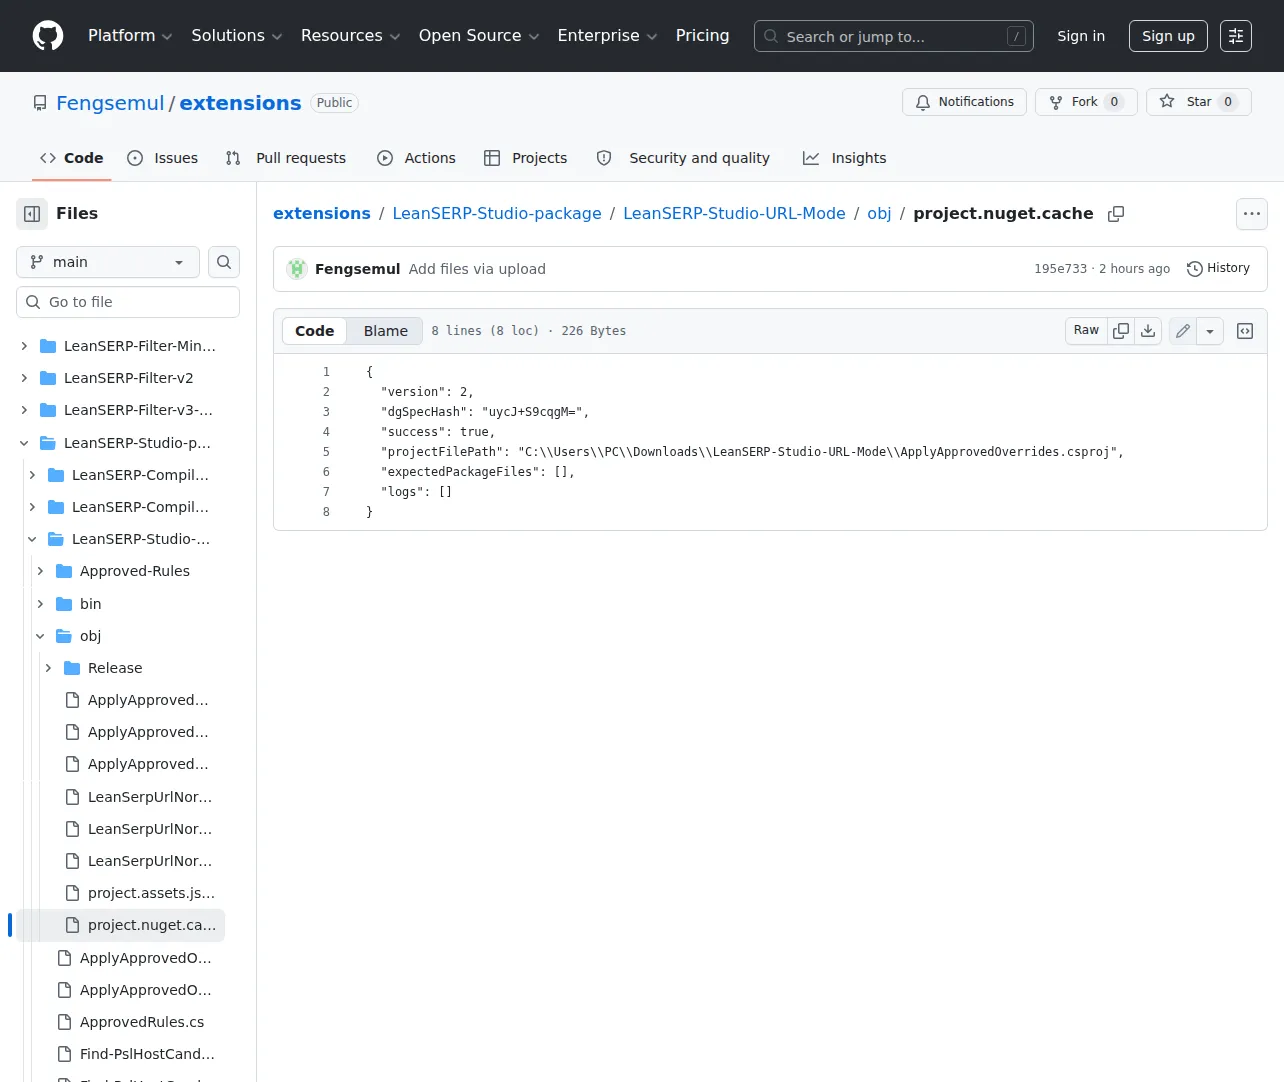This screenshot has height=1082, width=1284.
Task: Search files using the magnifier button
Action: click(x=224, y=262)
